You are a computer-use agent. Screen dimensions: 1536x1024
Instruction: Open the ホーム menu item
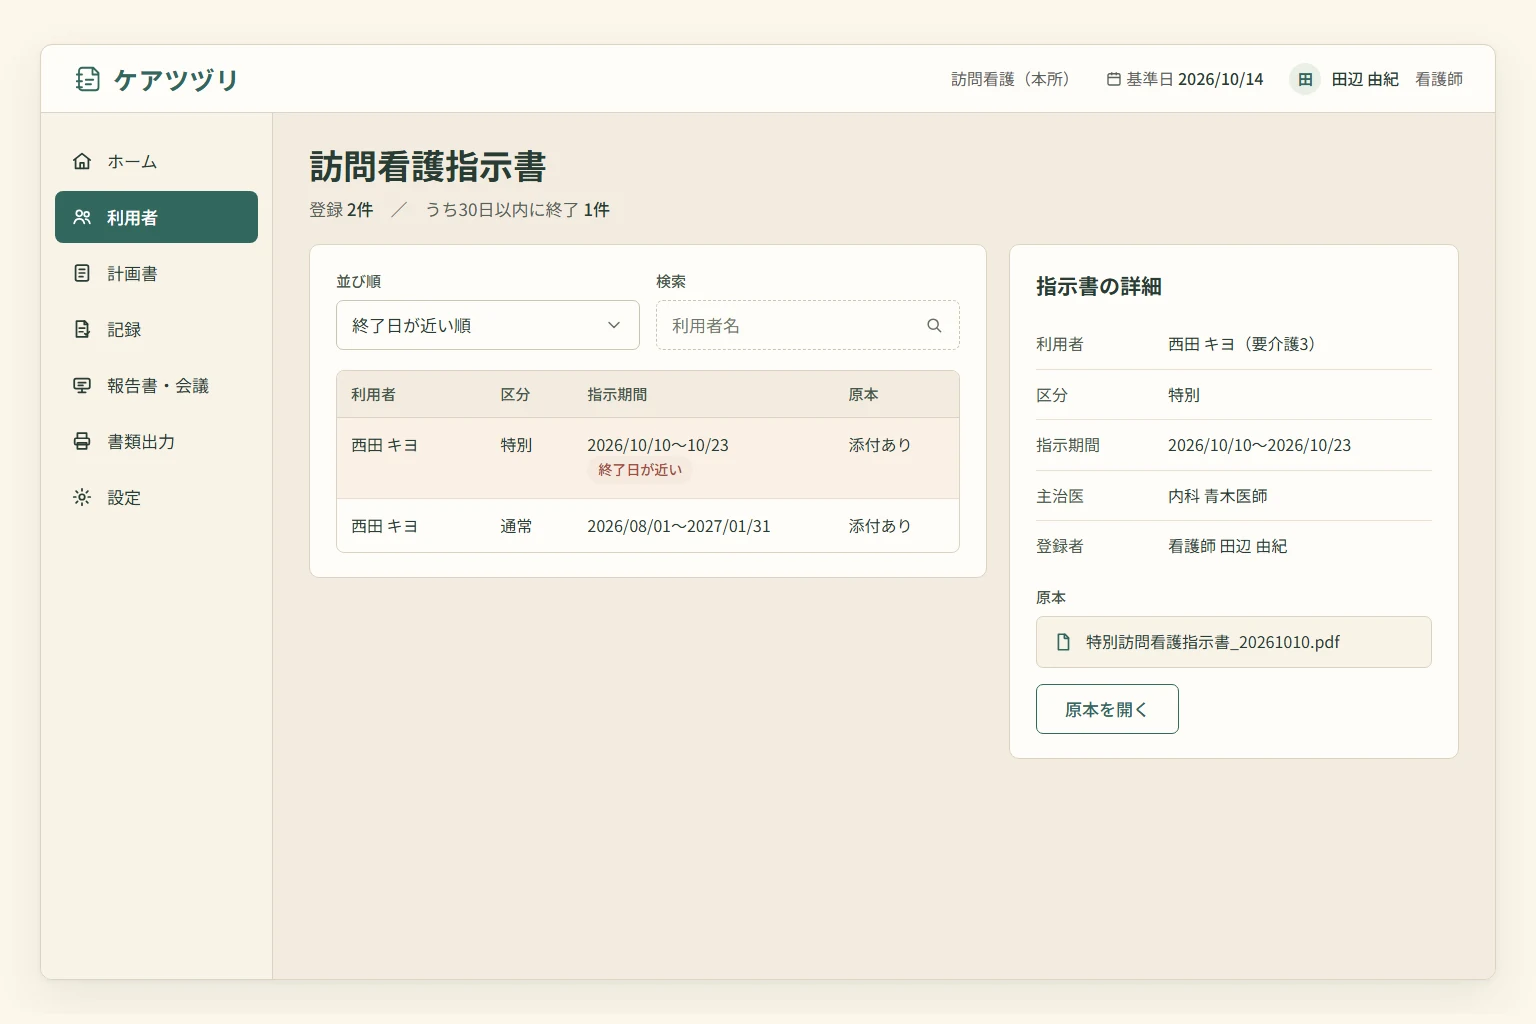click(156, 161)
